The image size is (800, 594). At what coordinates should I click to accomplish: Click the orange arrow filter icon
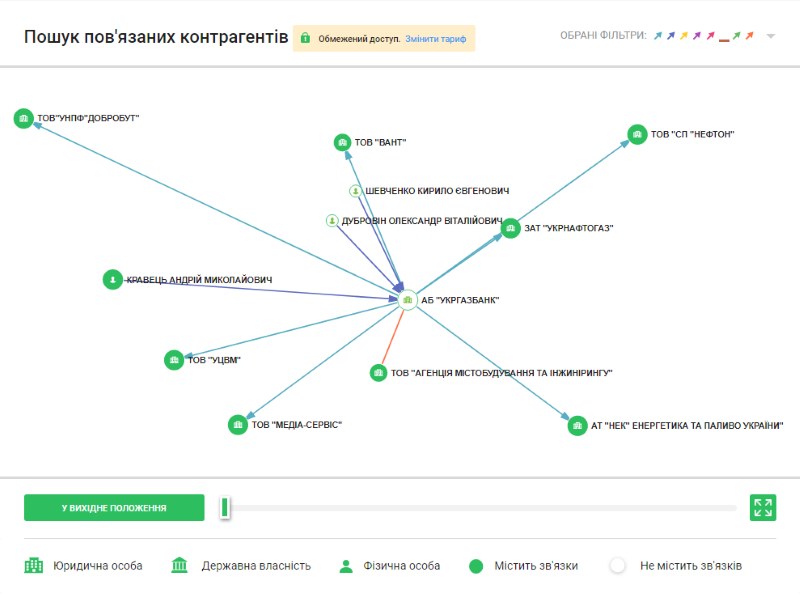pyautogui.click(x=749, y=36)
